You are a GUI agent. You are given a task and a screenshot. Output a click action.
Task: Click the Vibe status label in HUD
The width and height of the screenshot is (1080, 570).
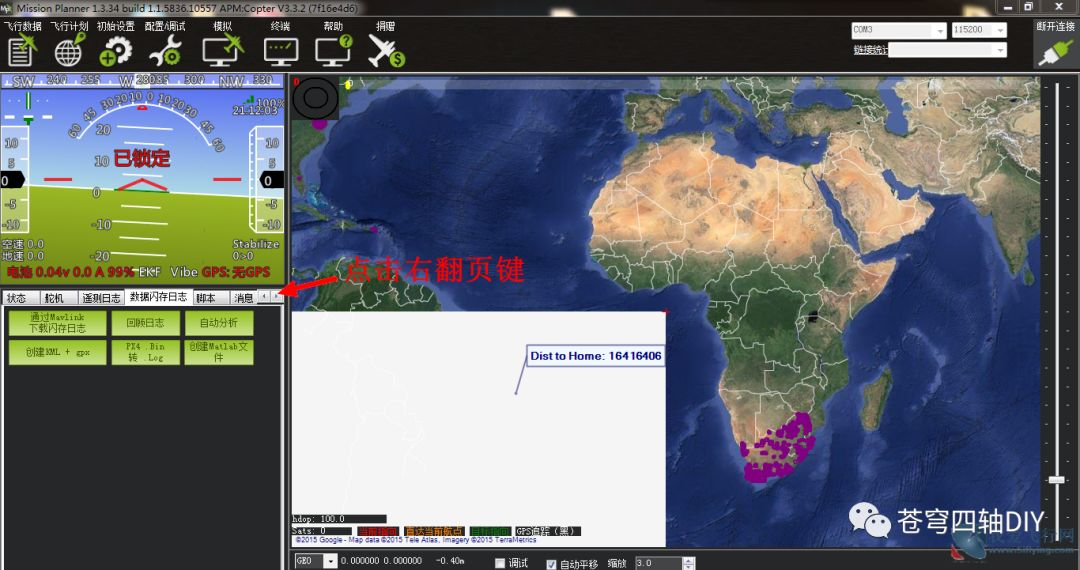point(183,272)
